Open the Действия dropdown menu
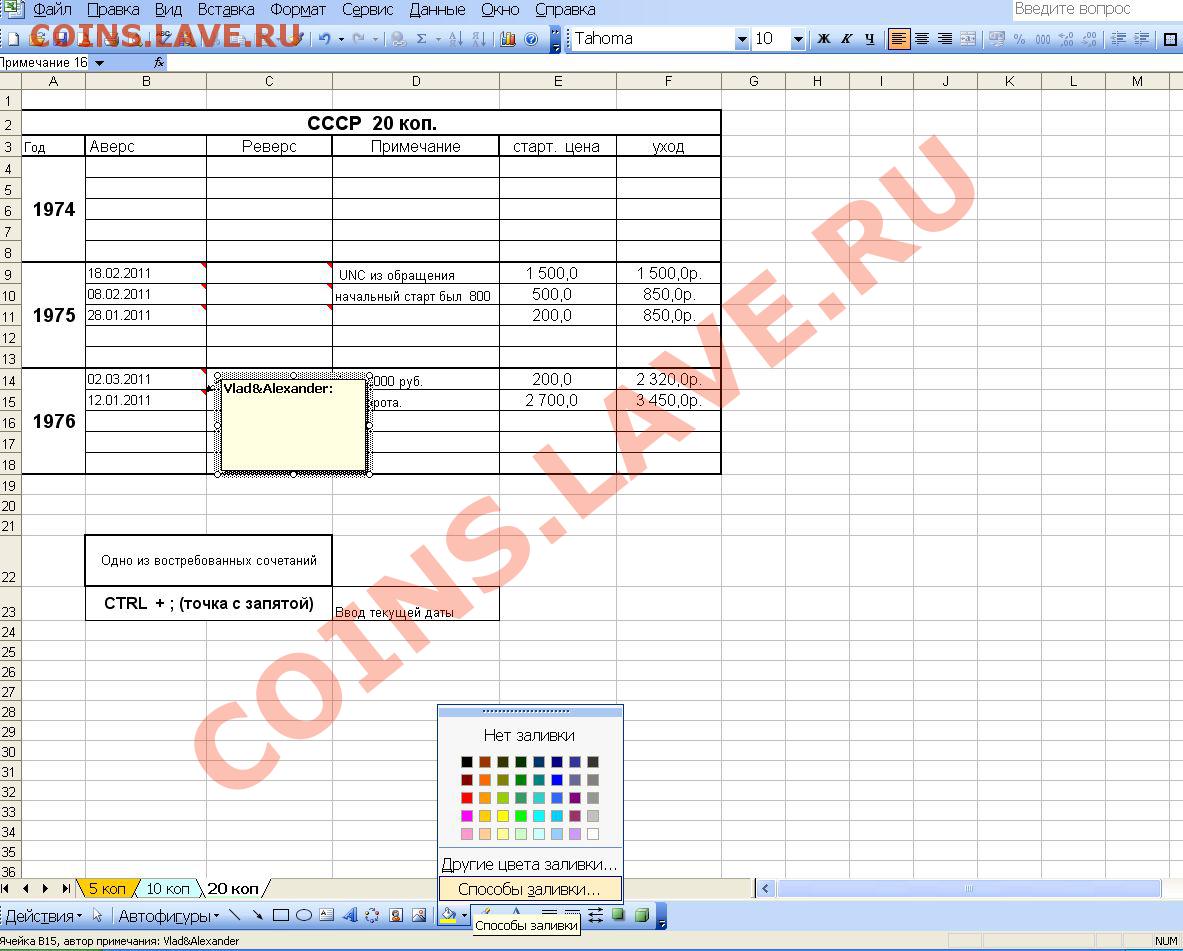Image resolution: width=1183 pixels, height=951 pixels. click(42, 916)
